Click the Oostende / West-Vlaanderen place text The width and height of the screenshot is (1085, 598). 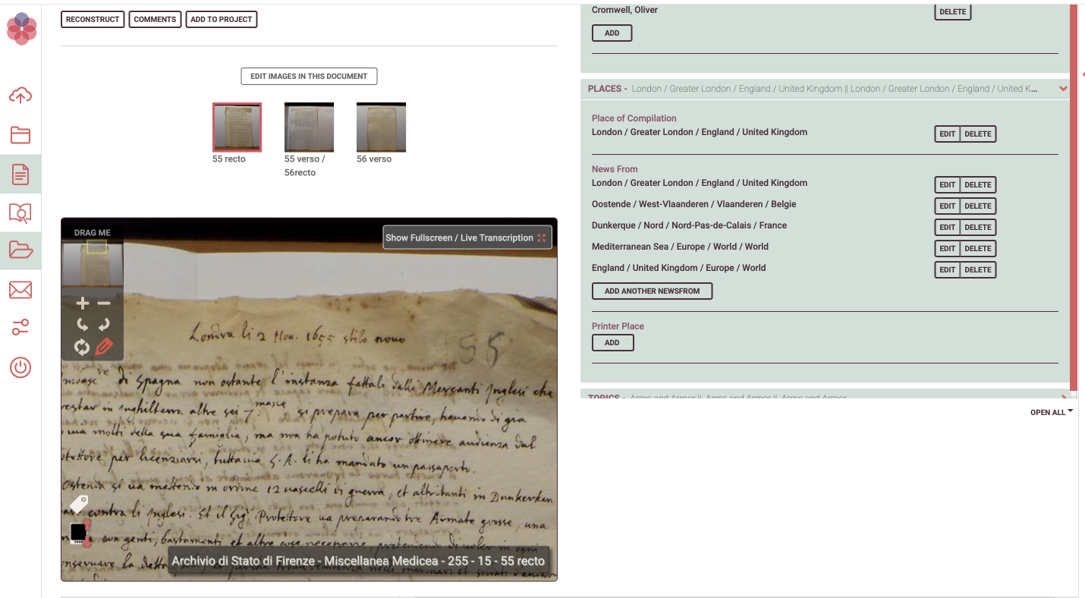click(693, 204)
